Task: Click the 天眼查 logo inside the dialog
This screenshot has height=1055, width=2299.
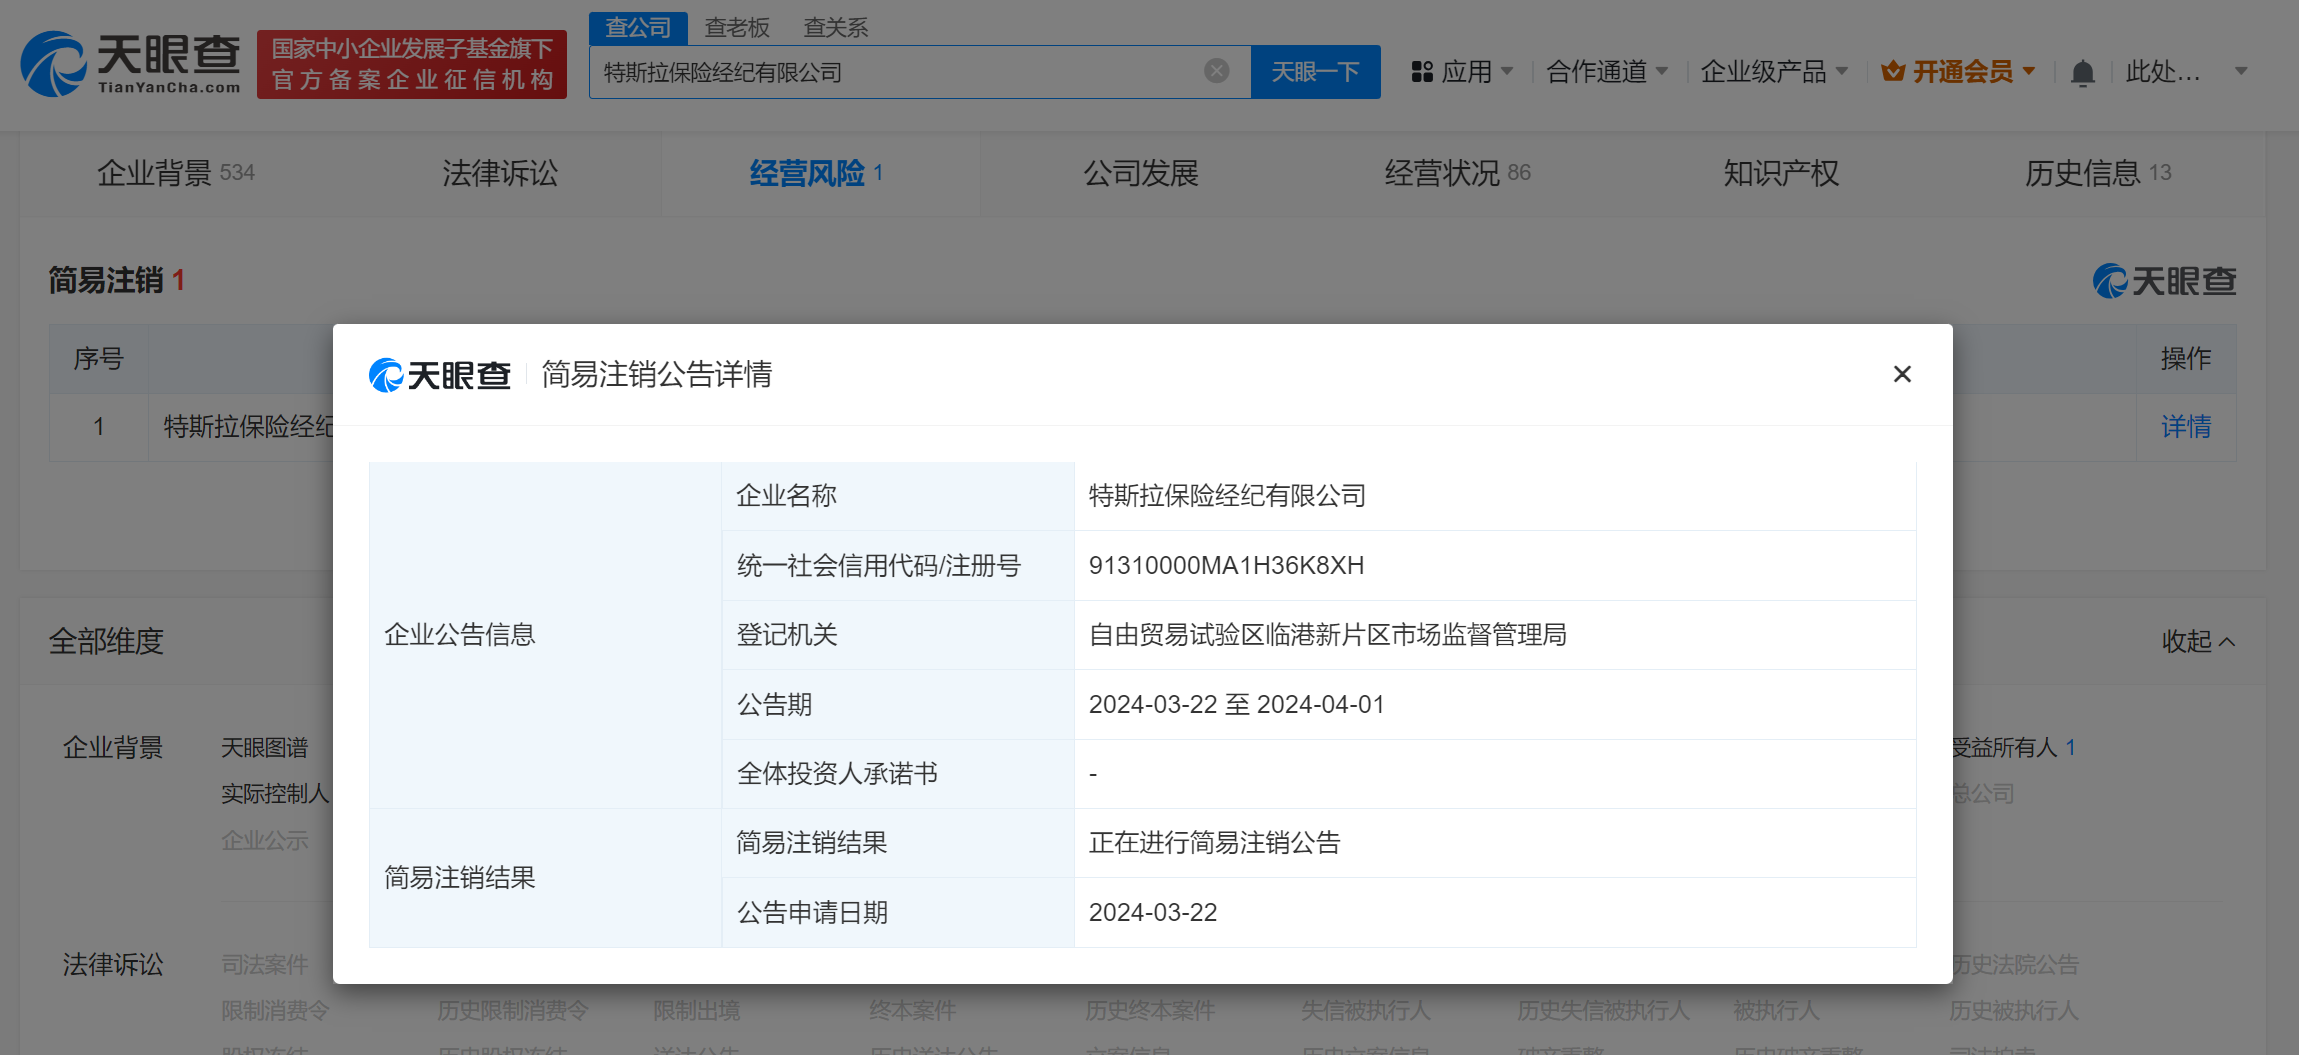Action: pos(440,375)
